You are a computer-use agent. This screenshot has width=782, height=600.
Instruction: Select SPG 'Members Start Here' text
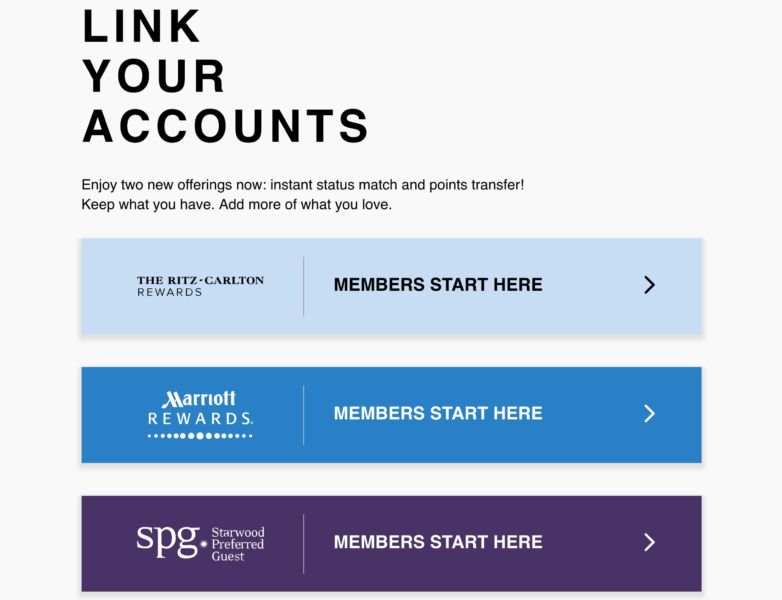(x=438, y=542)
